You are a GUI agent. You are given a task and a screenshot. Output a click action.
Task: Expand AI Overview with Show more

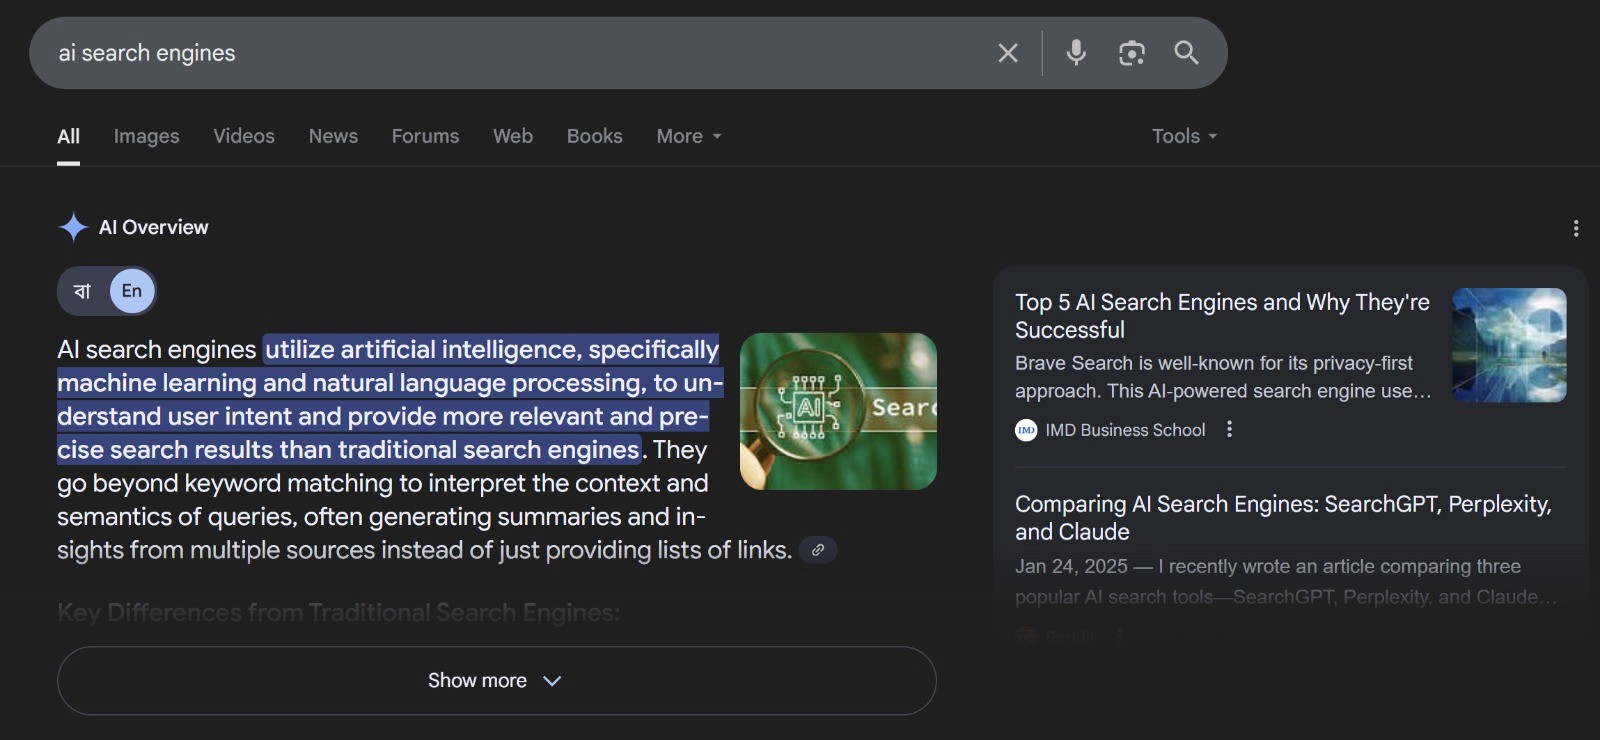pos(497,681)
